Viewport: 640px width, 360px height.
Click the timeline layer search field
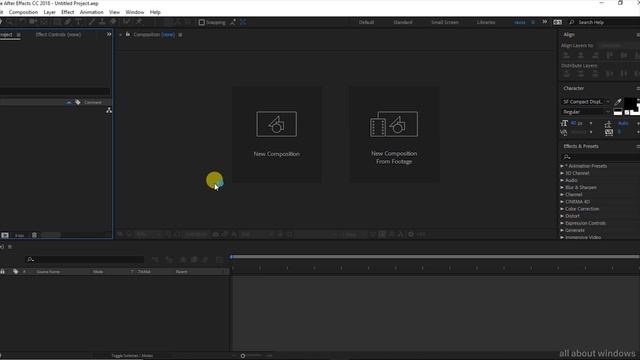[x=85, y=259]
